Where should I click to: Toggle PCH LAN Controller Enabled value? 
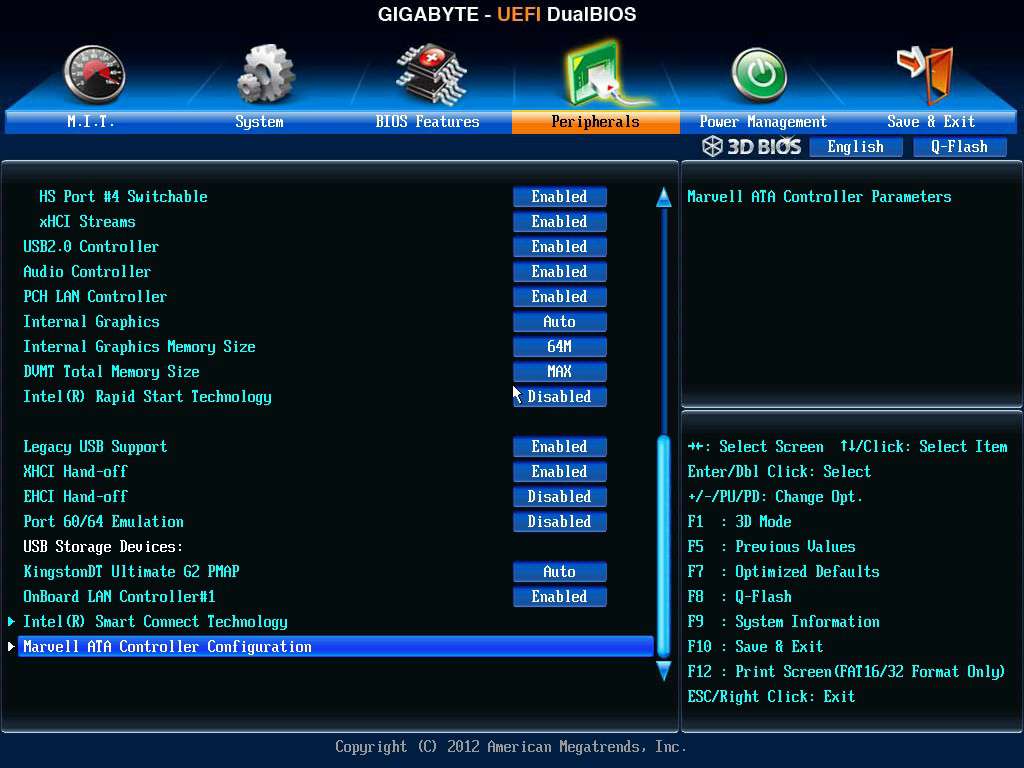click(x=560, y=296)
